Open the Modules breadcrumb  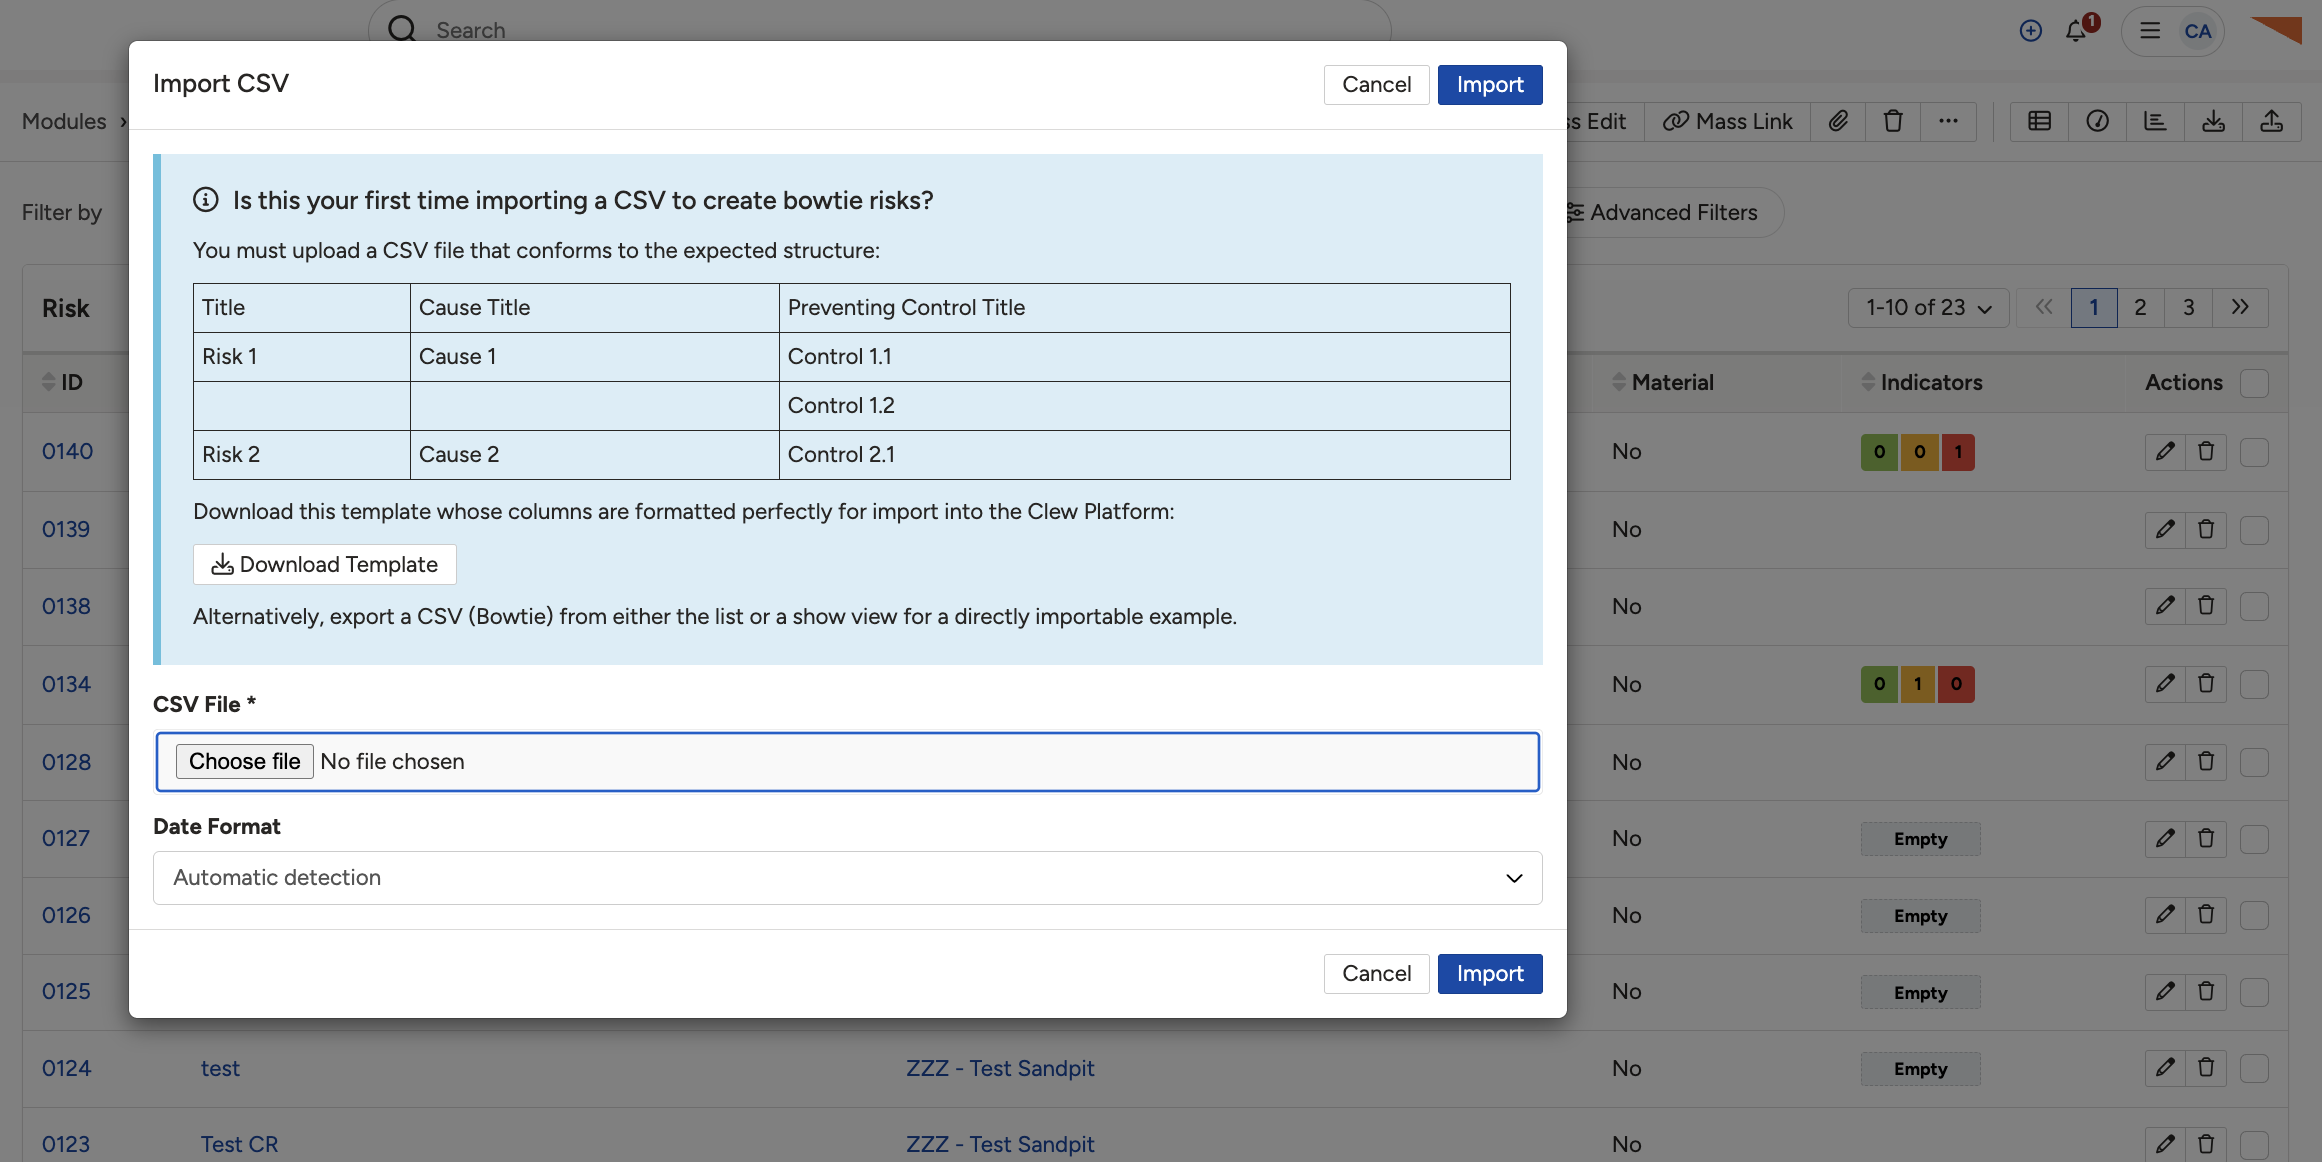point(64,121)
